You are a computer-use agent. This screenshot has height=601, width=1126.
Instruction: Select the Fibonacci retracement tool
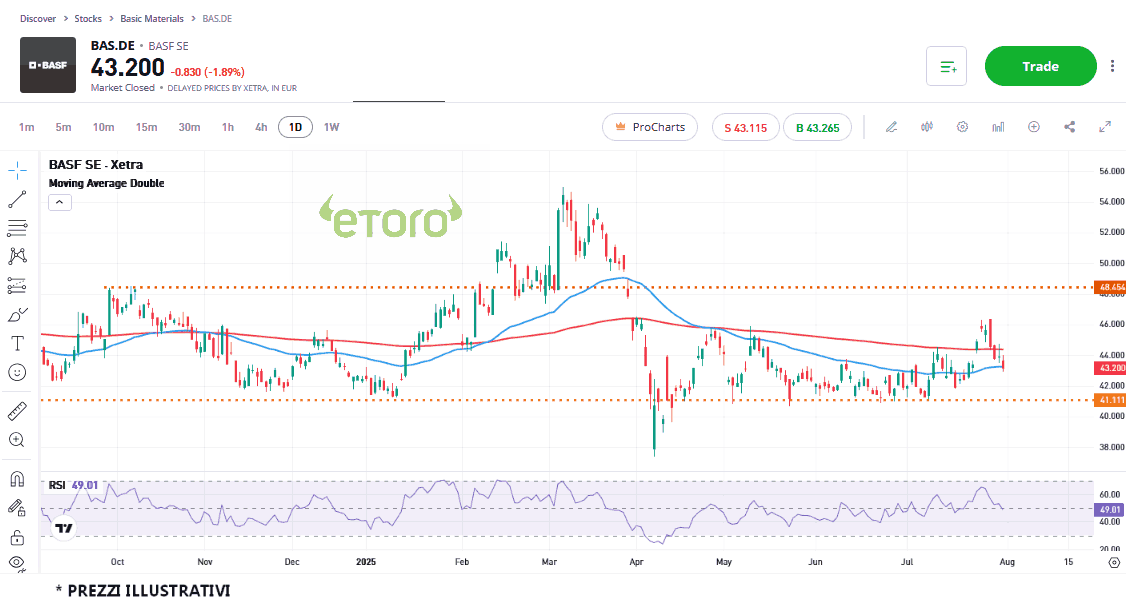[x=17, y=227]
